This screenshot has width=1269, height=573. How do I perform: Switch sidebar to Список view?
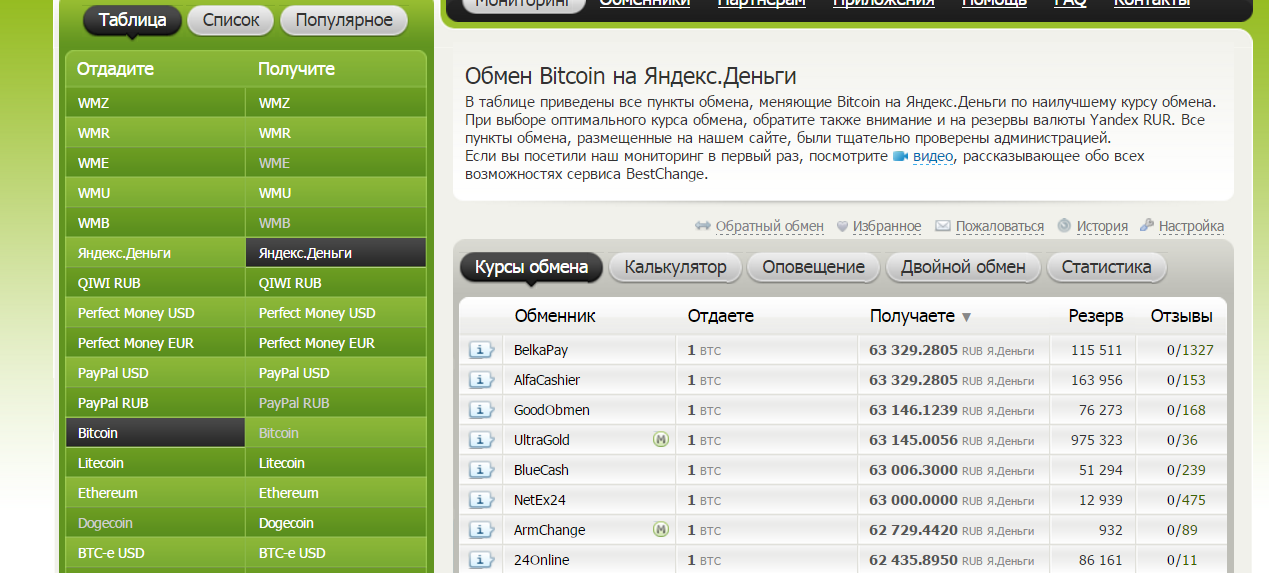(230, 20)
